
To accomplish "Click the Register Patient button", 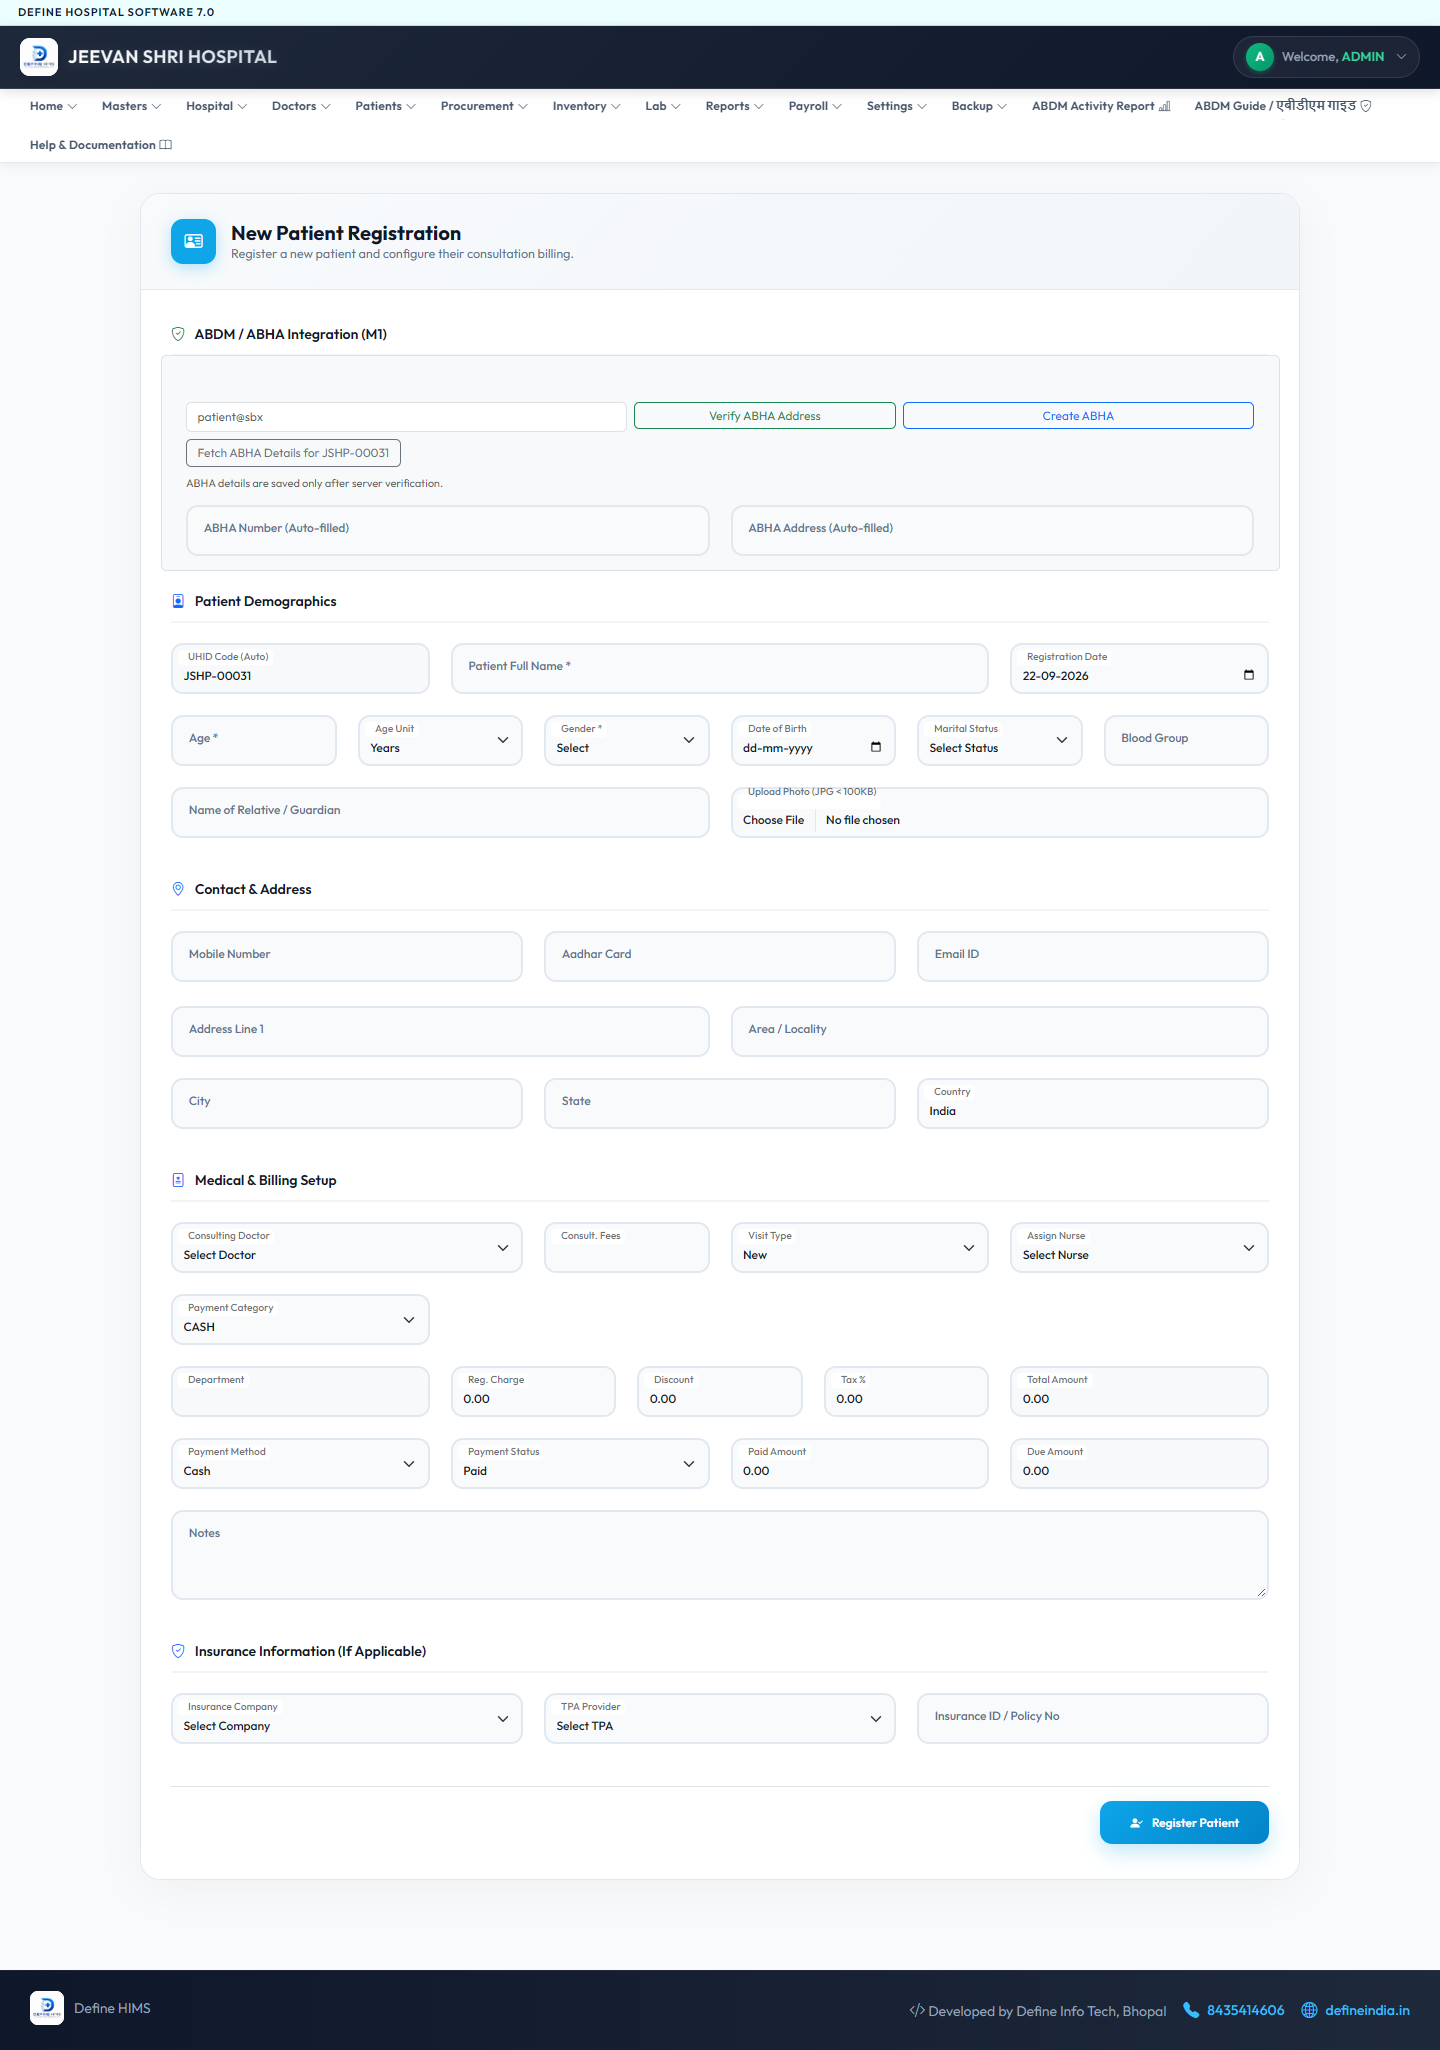I will (1184, 1822).
